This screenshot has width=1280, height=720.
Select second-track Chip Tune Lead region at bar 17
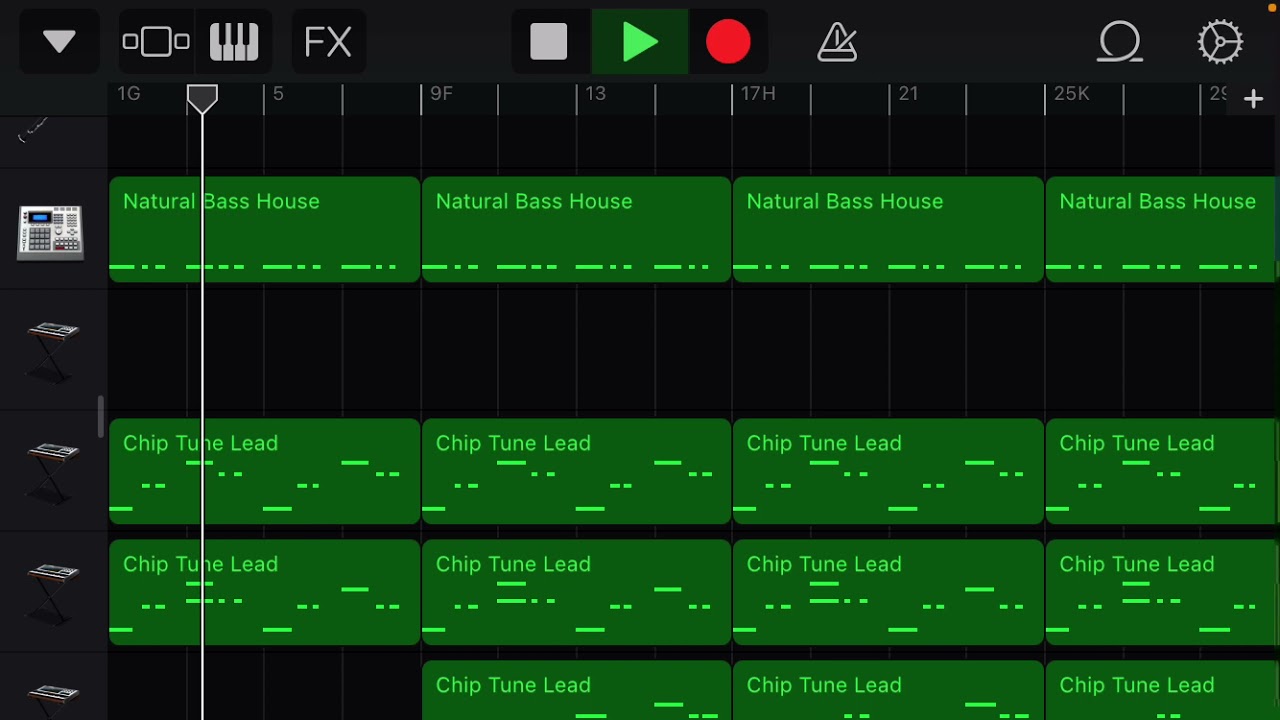(x=888, y=592)
